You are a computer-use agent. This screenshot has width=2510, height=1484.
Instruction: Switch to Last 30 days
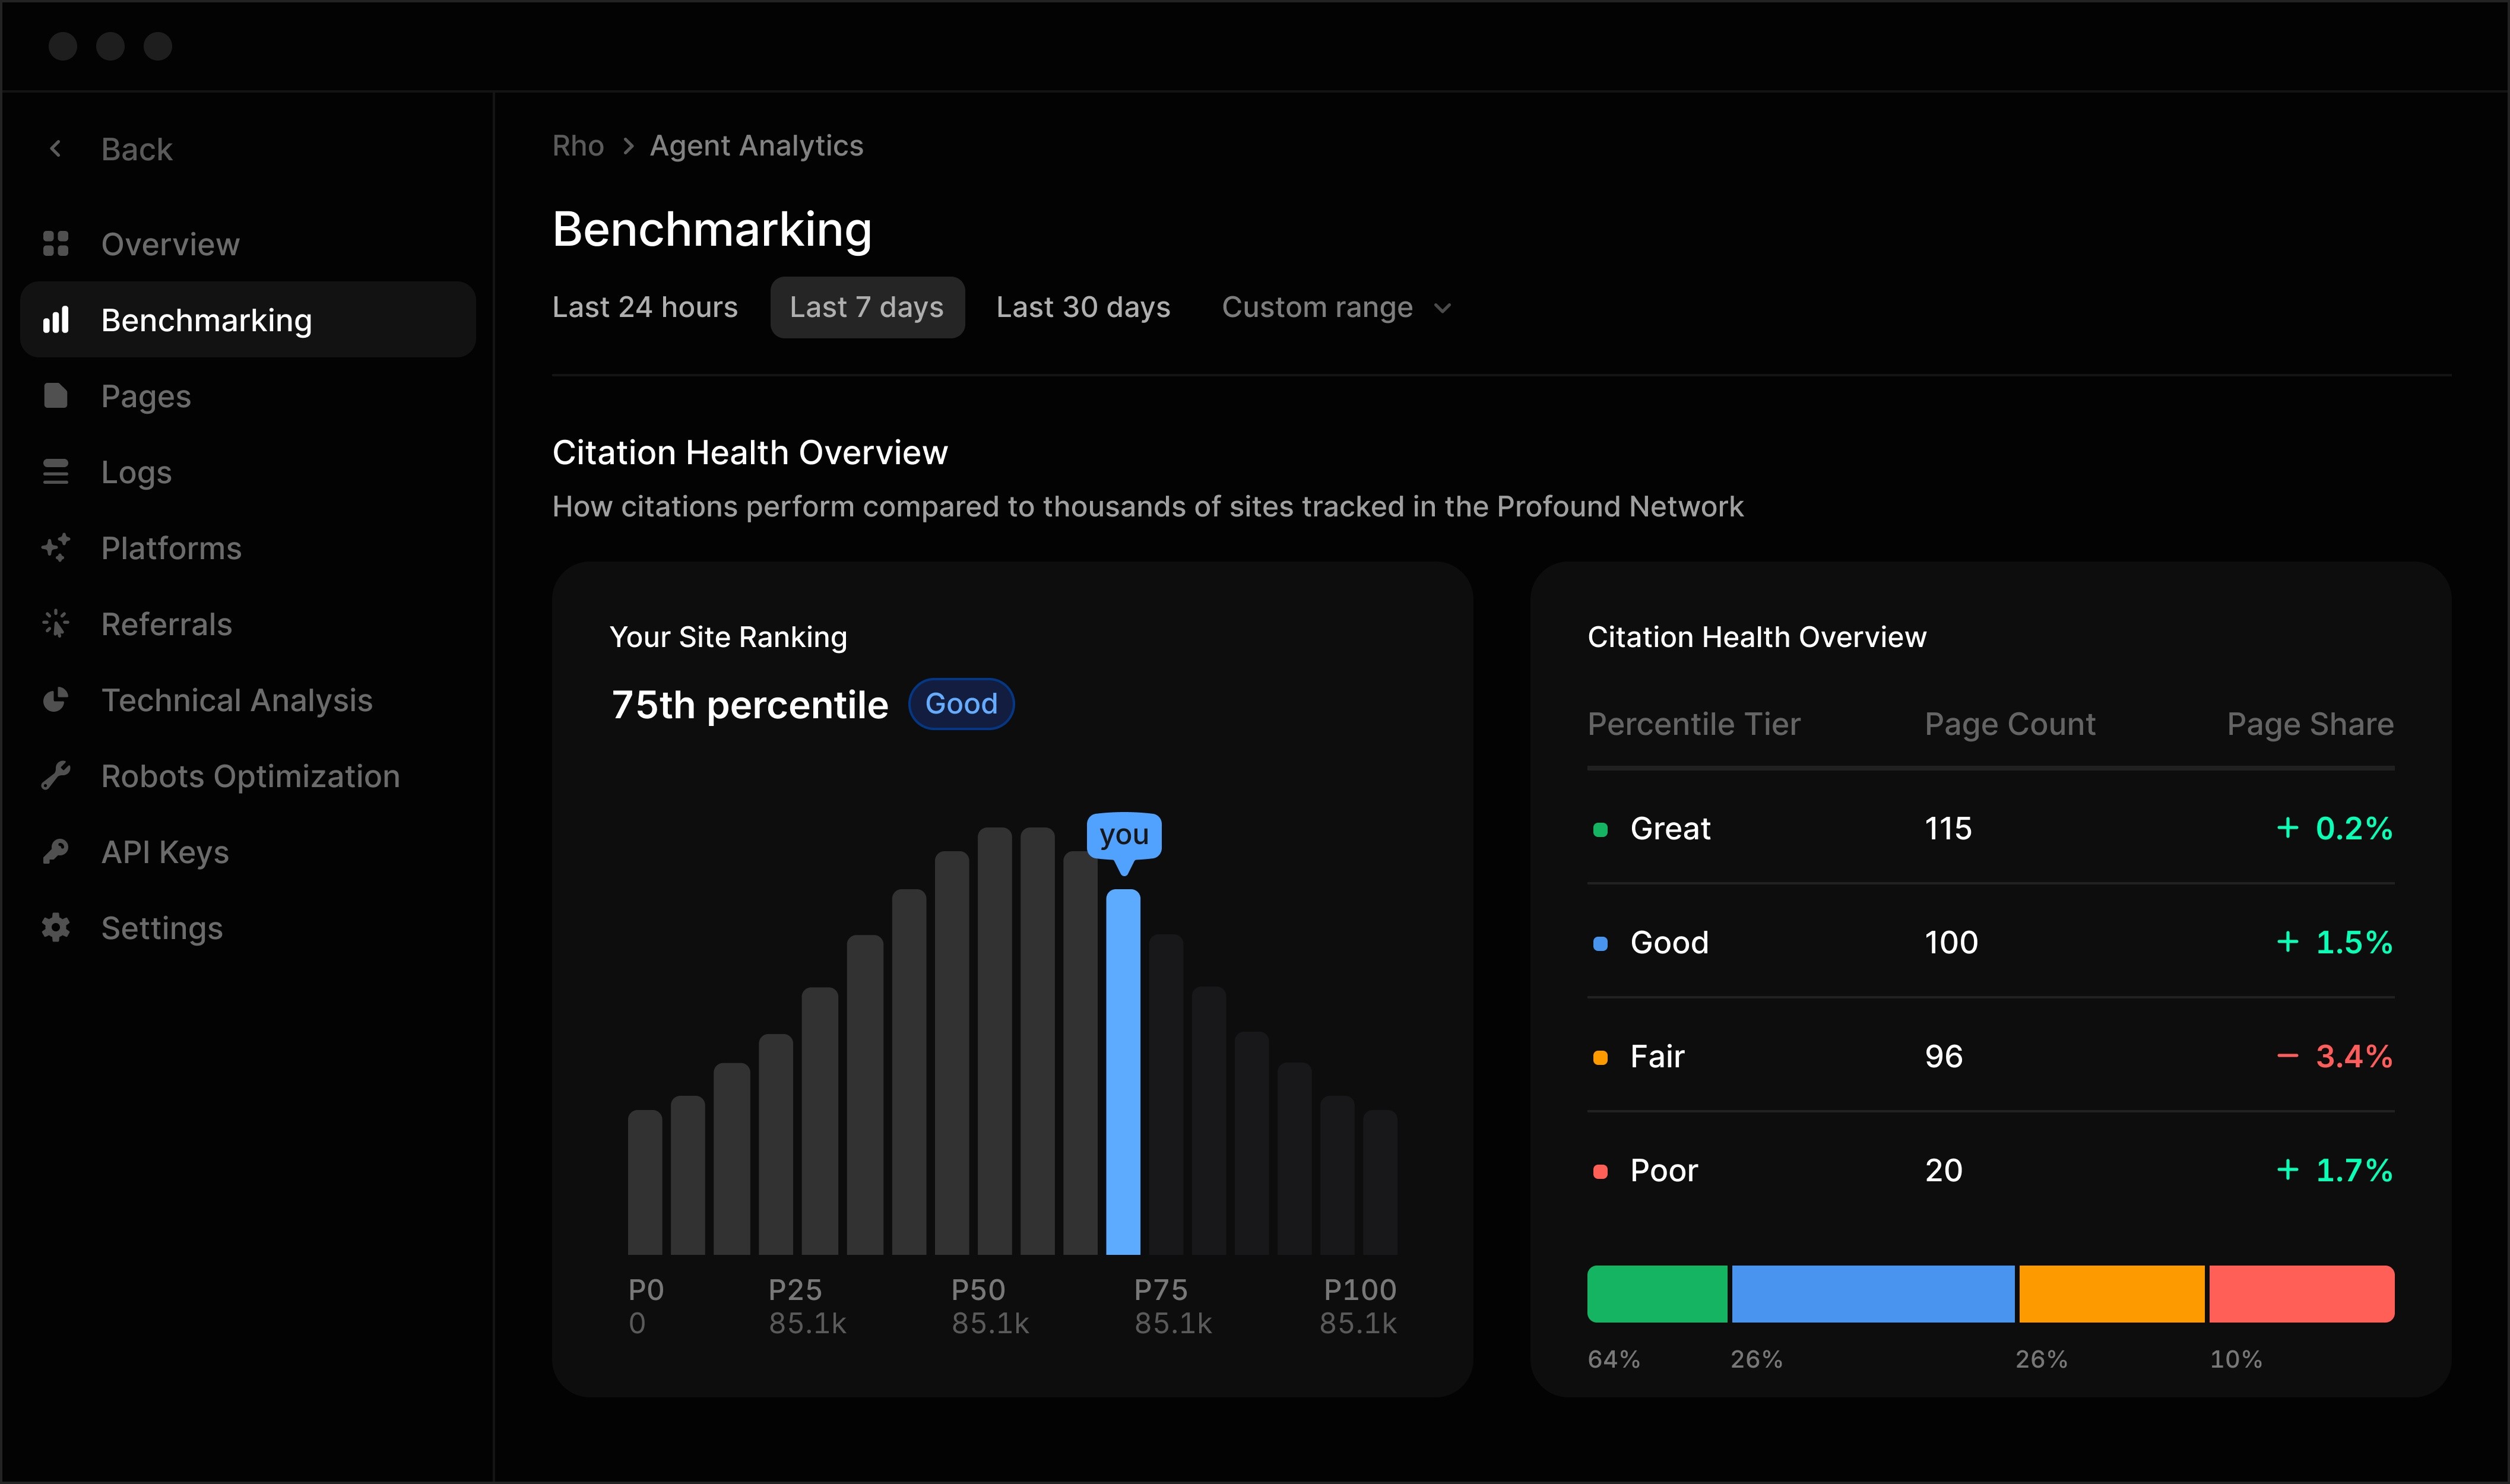tap(1083, 307)
